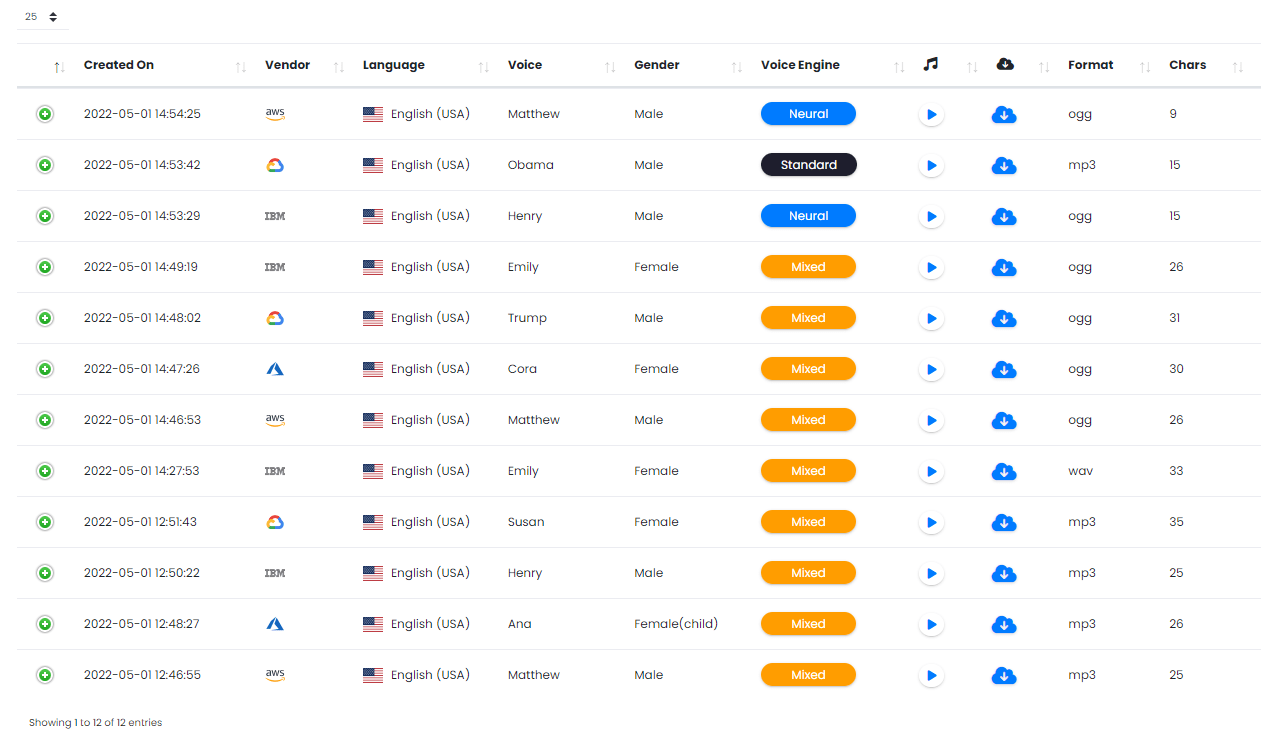The width and height of the screenshot is (1261, 747).
Task: Download the Ana voice mp3 file
Action: (1004, 625)
